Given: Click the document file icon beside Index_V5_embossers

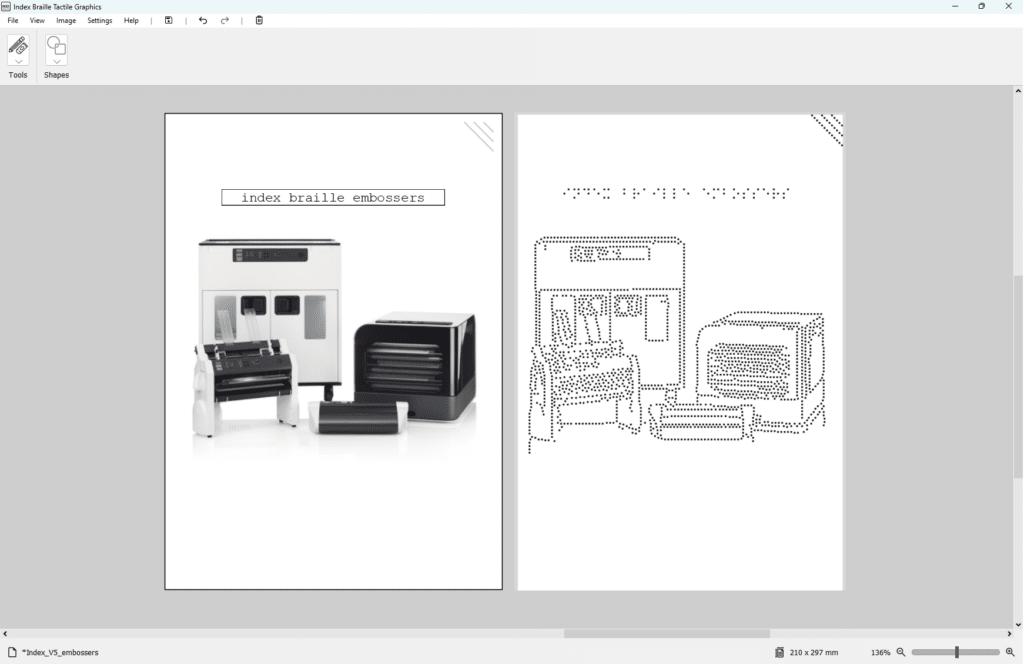Looking at the screenshot, I should coord(13,652).
